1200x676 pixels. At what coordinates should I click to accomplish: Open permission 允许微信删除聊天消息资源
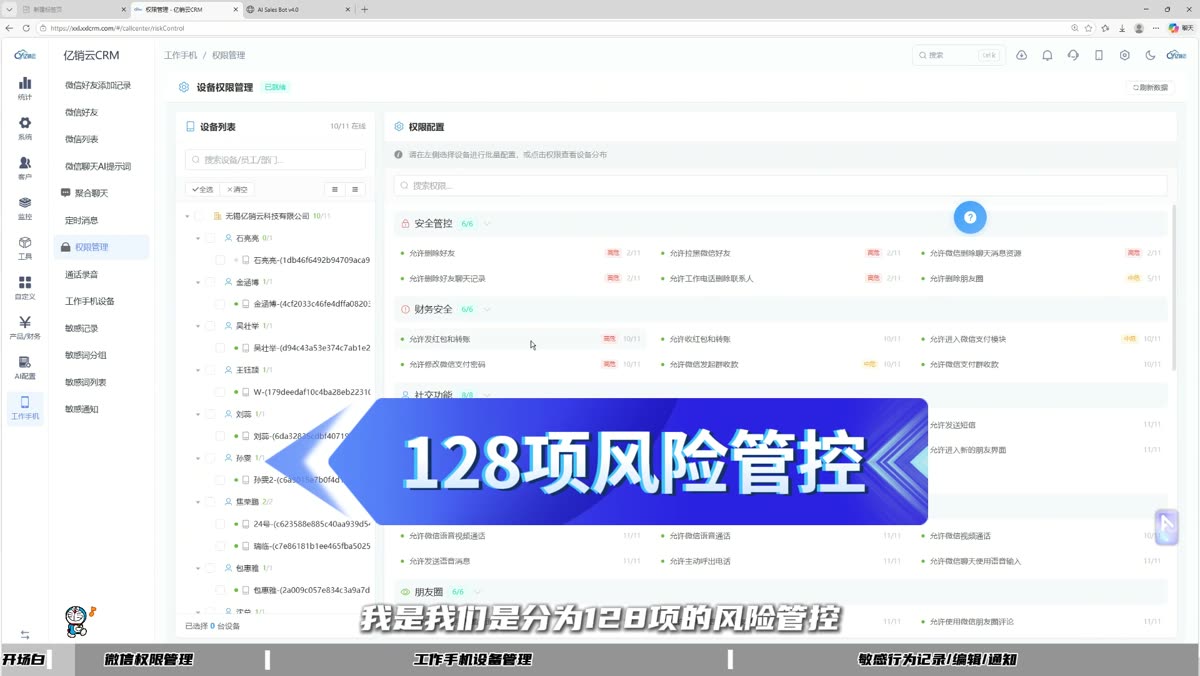[976, 253]
